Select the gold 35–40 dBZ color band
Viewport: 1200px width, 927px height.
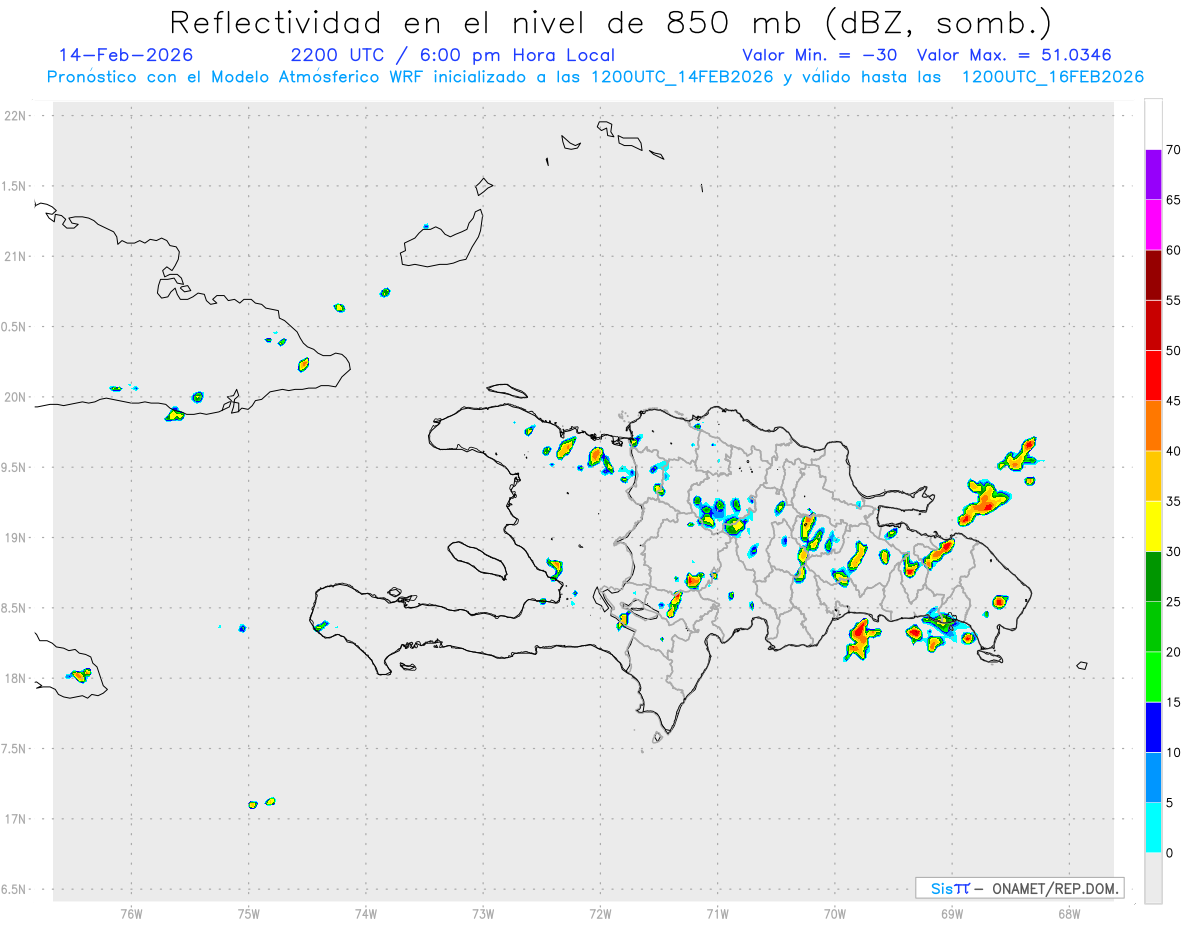1153,476
